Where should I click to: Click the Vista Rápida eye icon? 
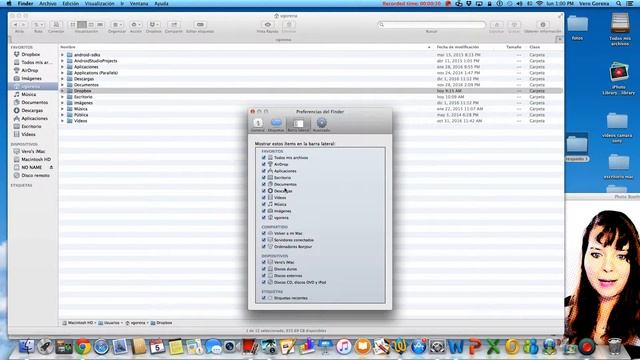268,25
